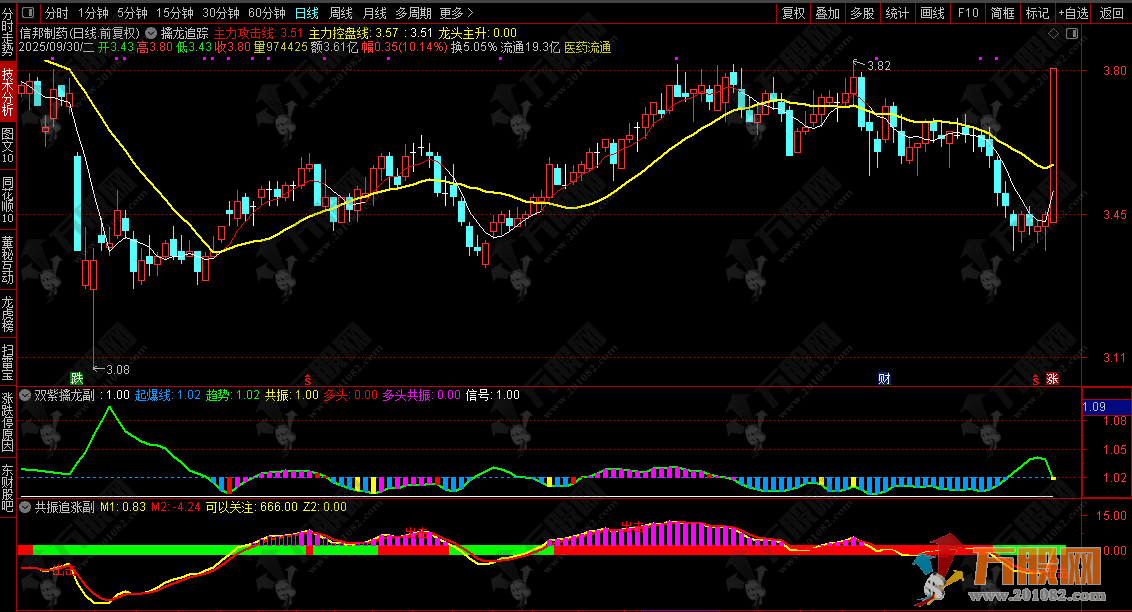Toggle 叠加 overlay mode

[x=827, y=13]
